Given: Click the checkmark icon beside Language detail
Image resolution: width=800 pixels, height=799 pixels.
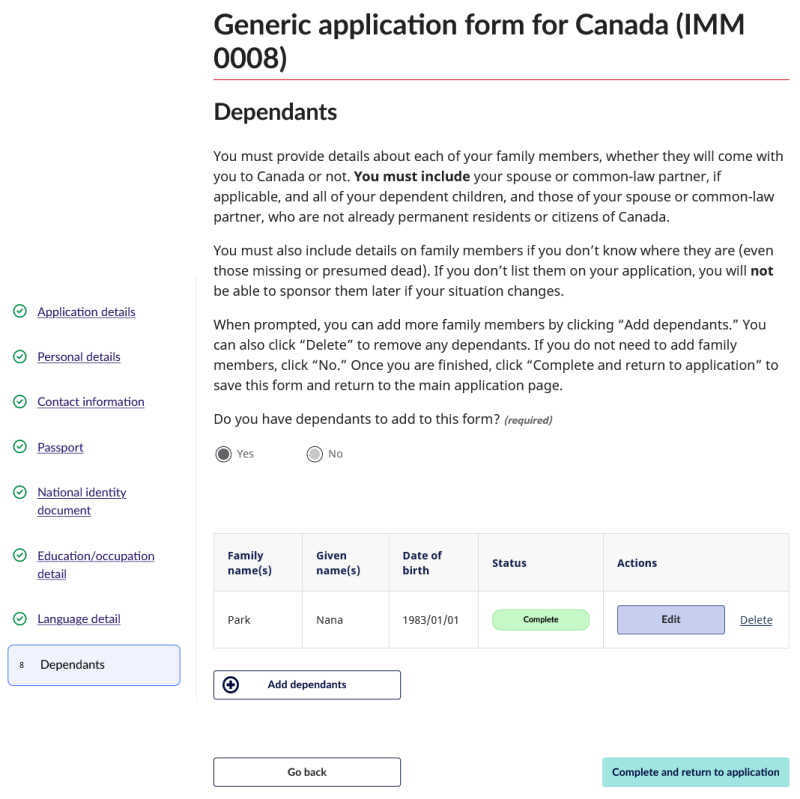Looking at the screenshot, I should (x=20, y=619).
